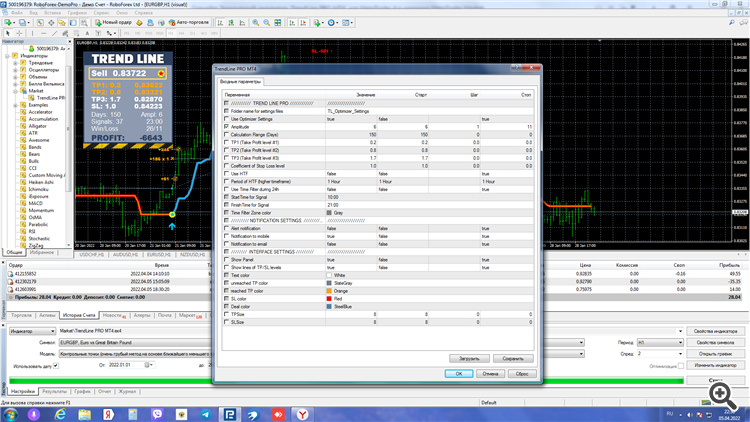This screenshot has width=750, height=422.
Task: Check the Use HTF parameter checkbox
Action: pos(226,174)
